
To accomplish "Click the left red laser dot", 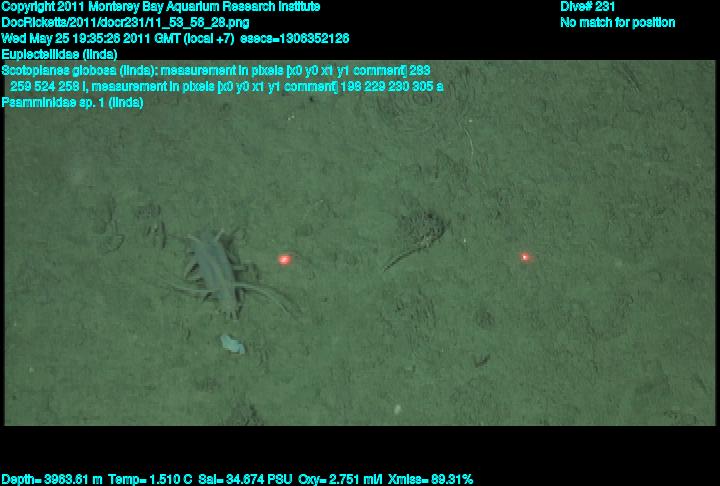I will 285,260.
